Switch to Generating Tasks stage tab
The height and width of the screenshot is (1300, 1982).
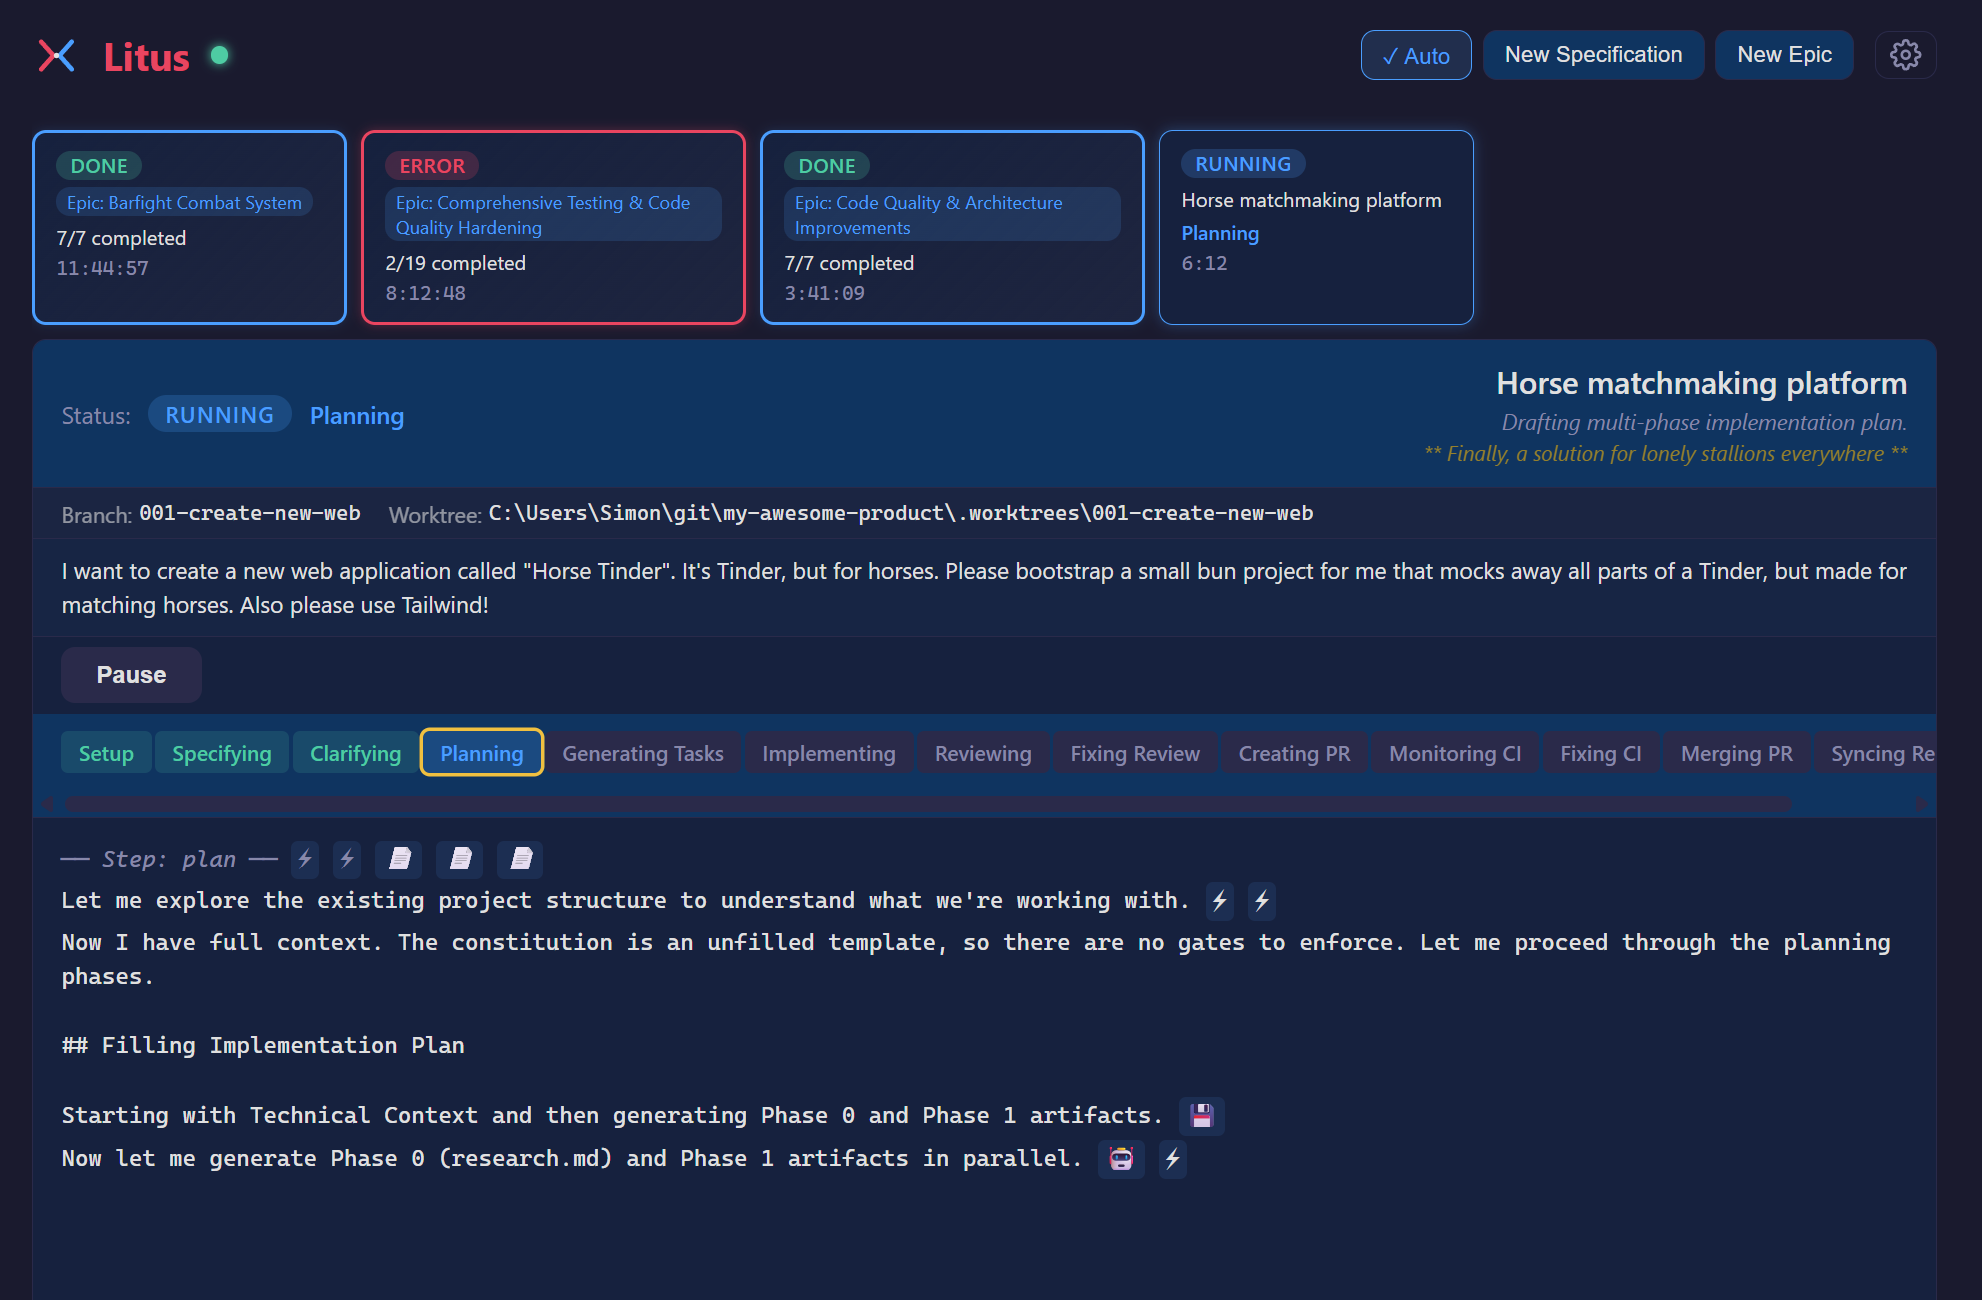(x=642, y=753)
